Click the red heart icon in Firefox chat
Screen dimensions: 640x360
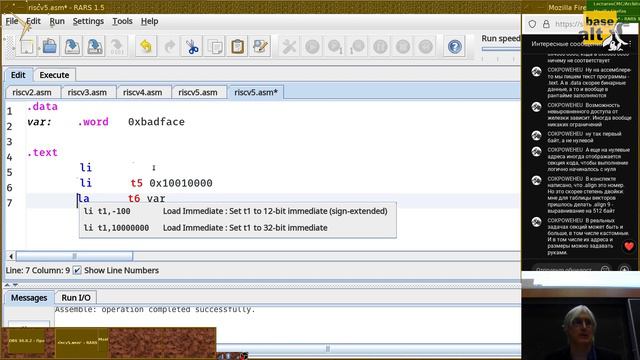(x=629, y=246)
